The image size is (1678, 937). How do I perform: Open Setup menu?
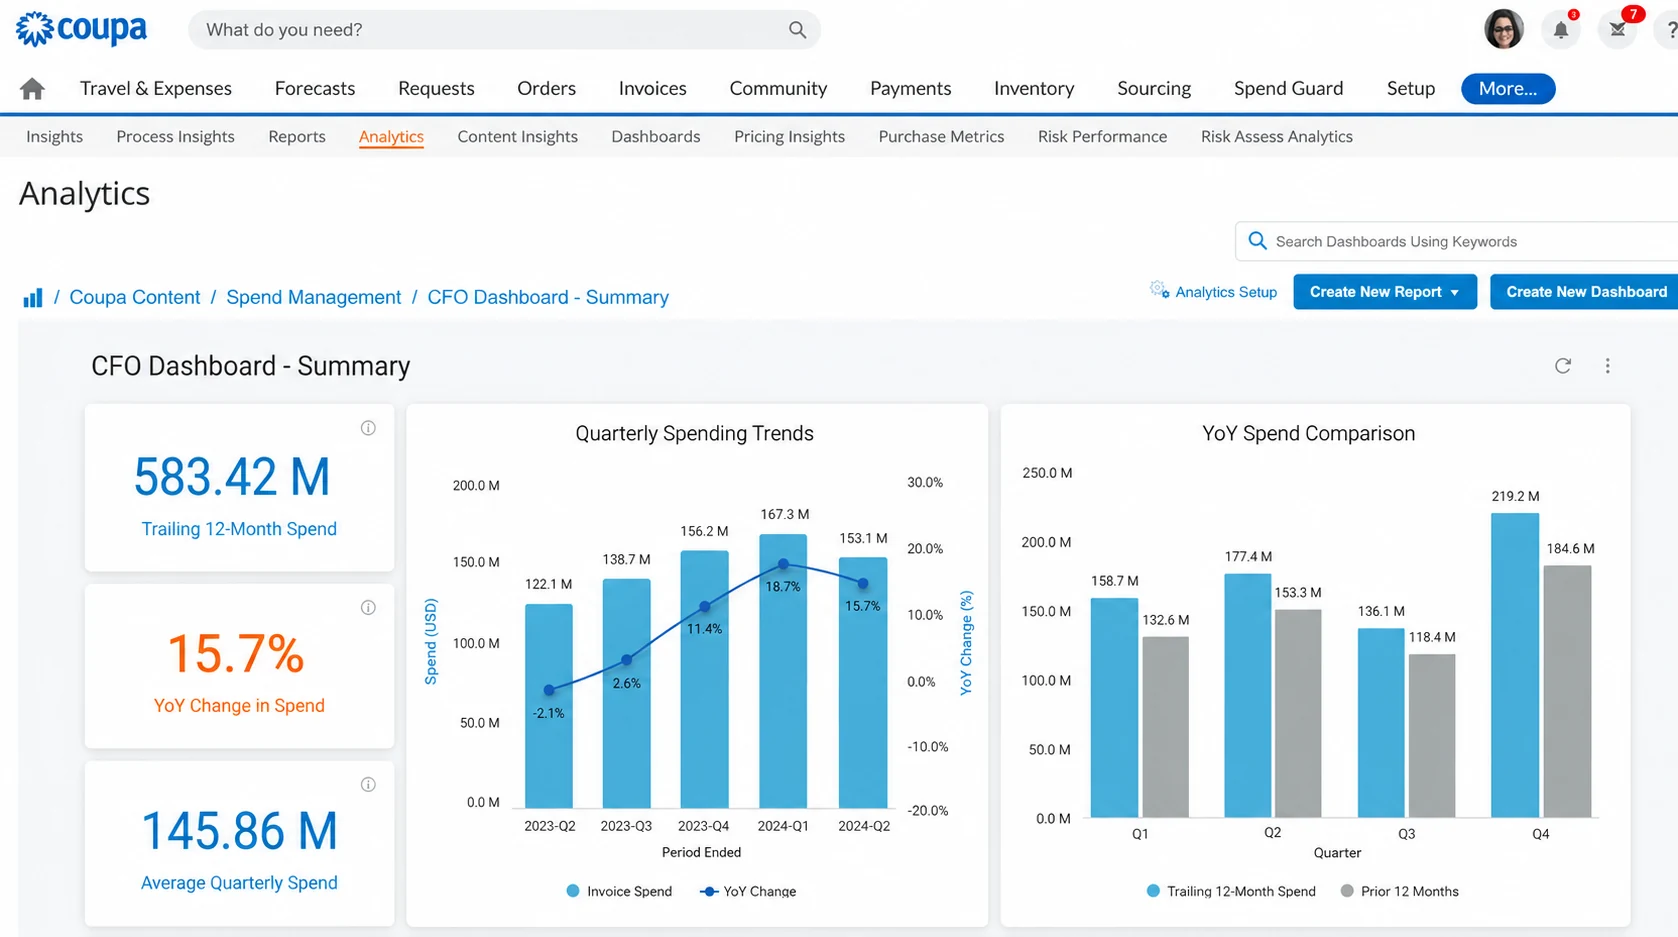tap(1410, 89)
